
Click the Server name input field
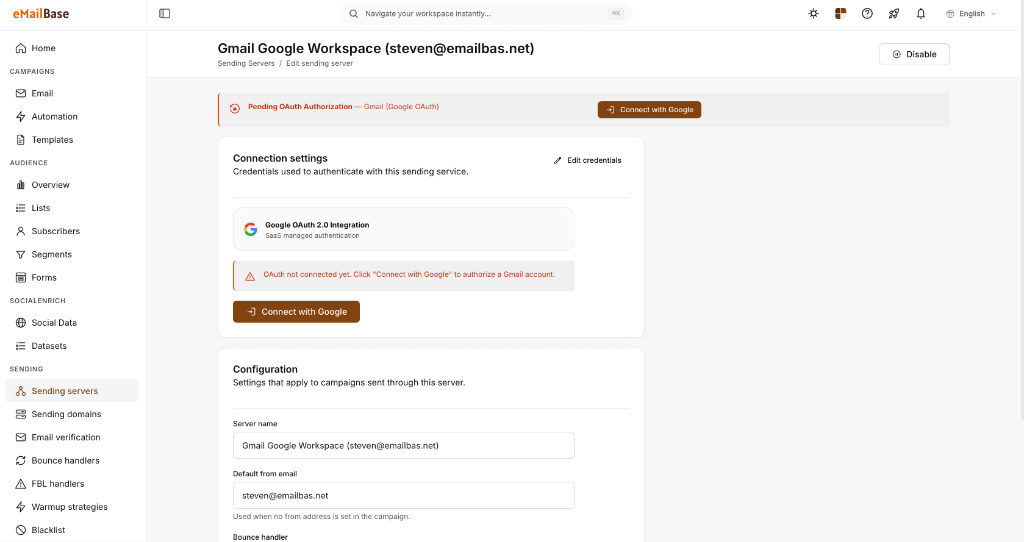404,445
